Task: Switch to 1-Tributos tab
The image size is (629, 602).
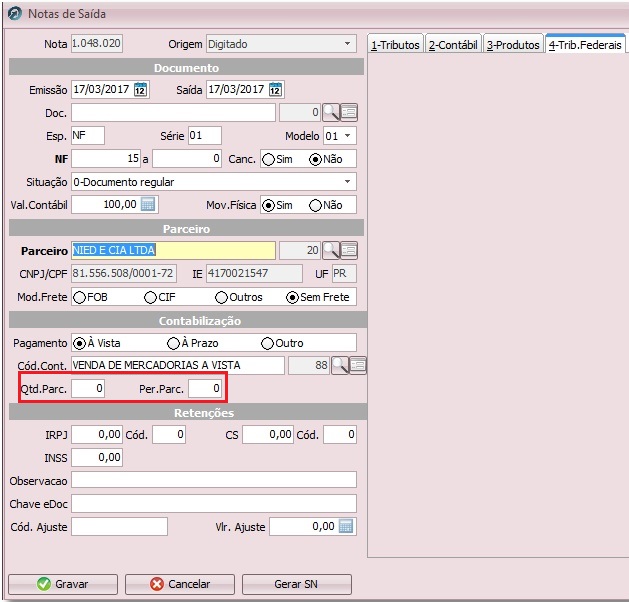Action: [x=395, y=45]
